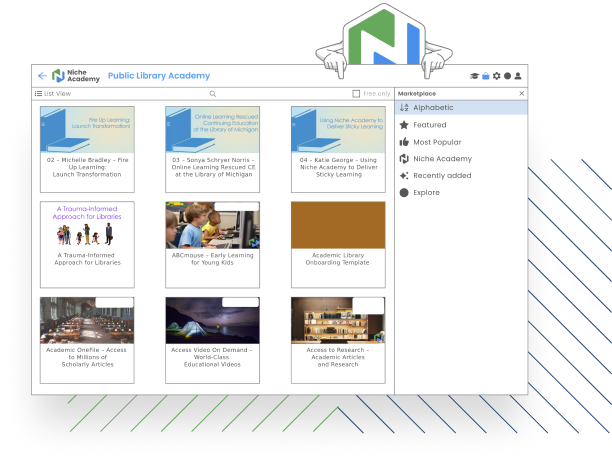Open the blue marketplace bag icon
612x462 pixels.
485,76
